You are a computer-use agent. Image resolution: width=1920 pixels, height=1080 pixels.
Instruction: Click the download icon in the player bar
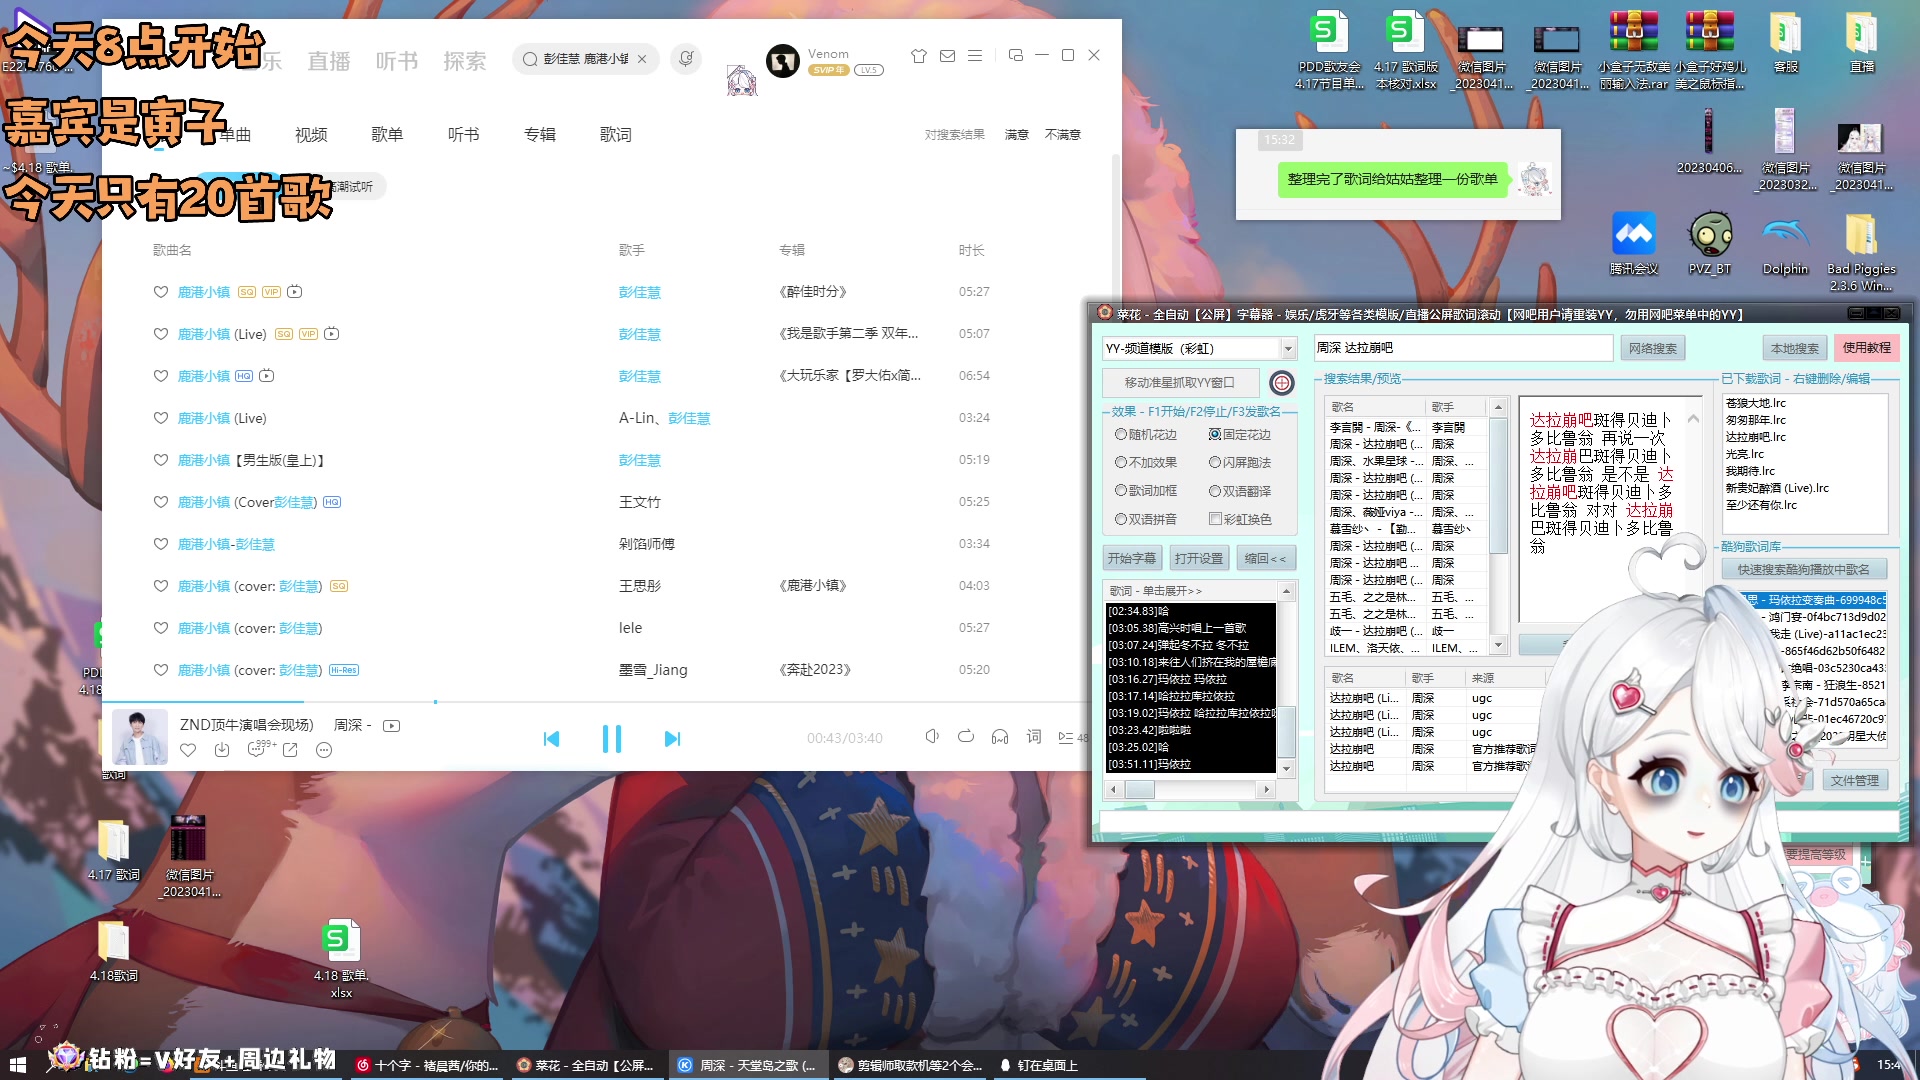(x=222, y=749)
